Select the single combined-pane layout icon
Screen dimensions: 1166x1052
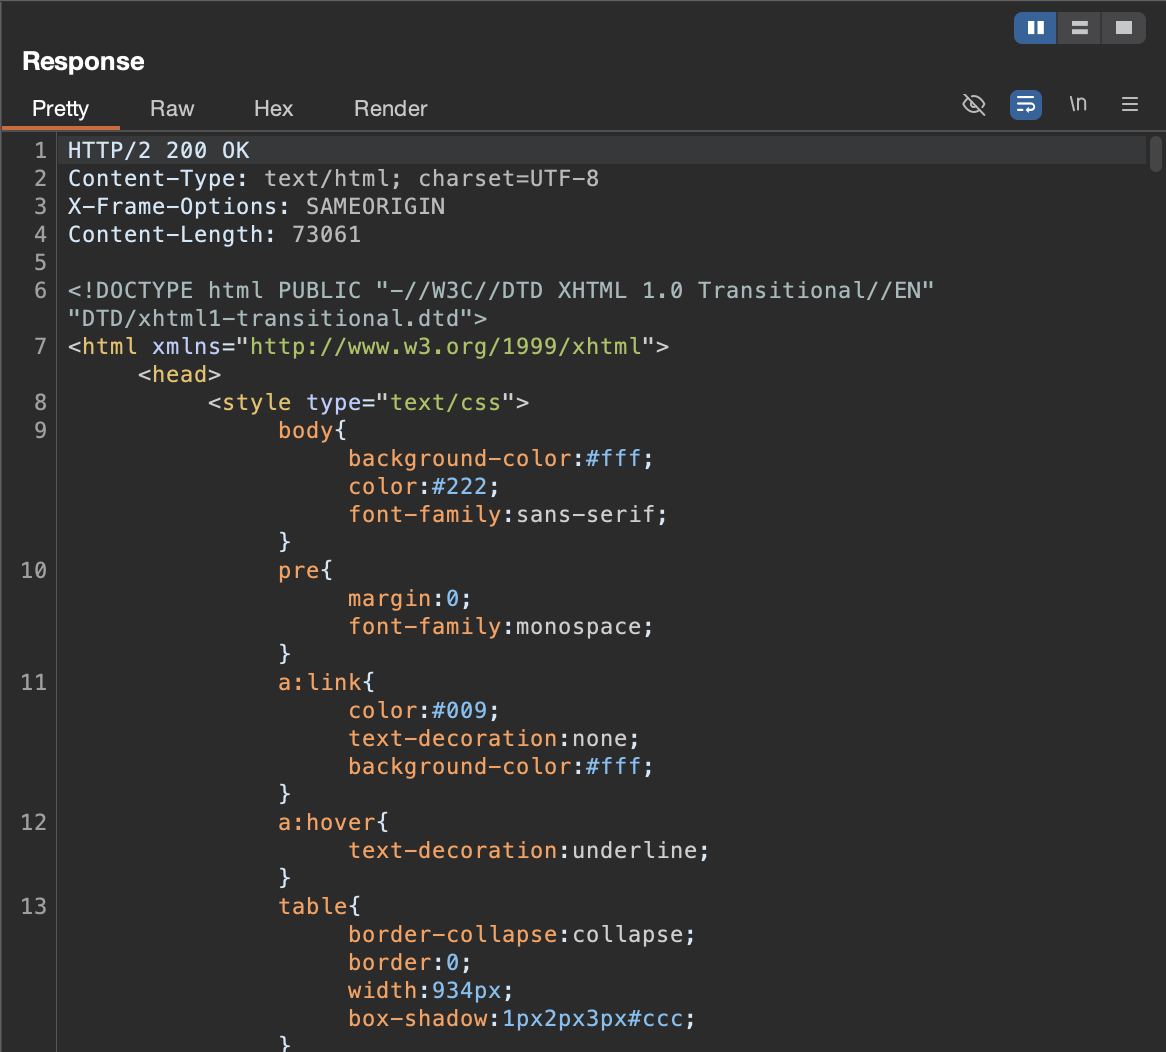pyautogui.click(x=1124, y=28)
